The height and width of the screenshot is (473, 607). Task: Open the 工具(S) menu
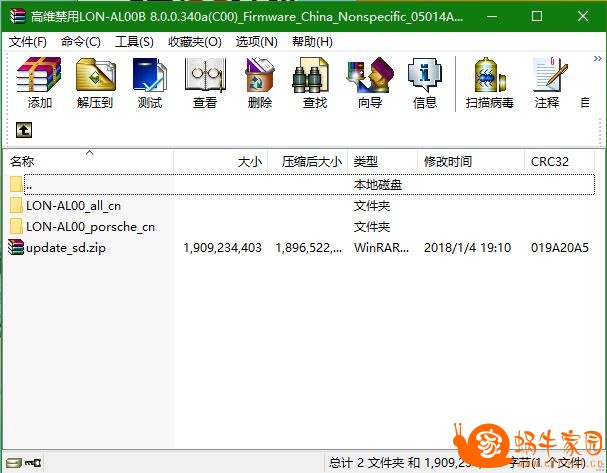point(134,41)
